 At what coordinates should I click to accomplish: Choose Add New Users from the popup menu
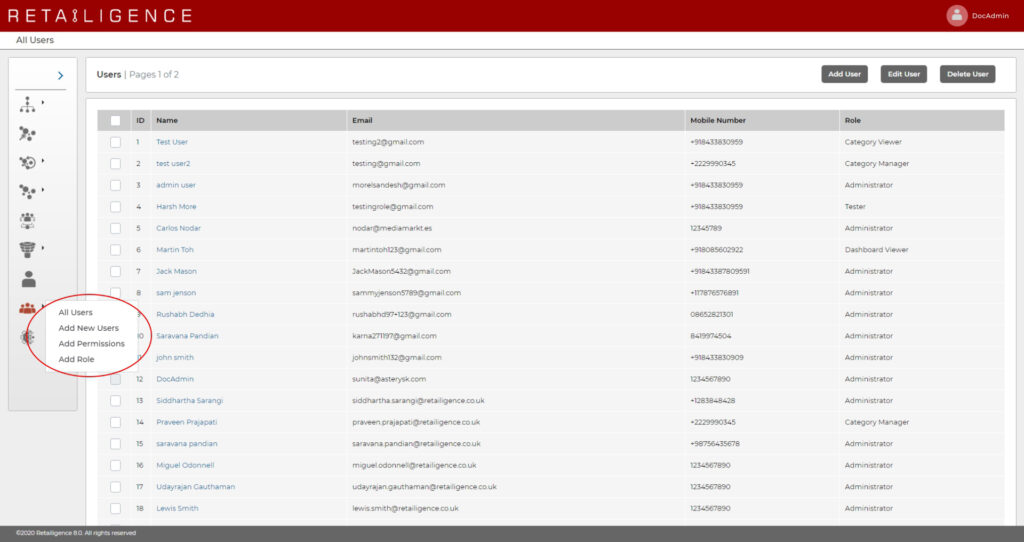pyautogui.click(x=88, y=328)
